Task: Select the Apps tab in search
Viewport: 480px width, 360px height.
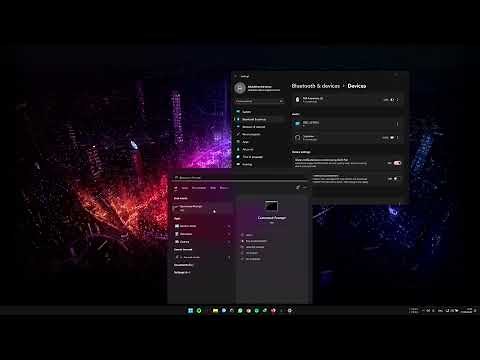Action: coord(185,188)
